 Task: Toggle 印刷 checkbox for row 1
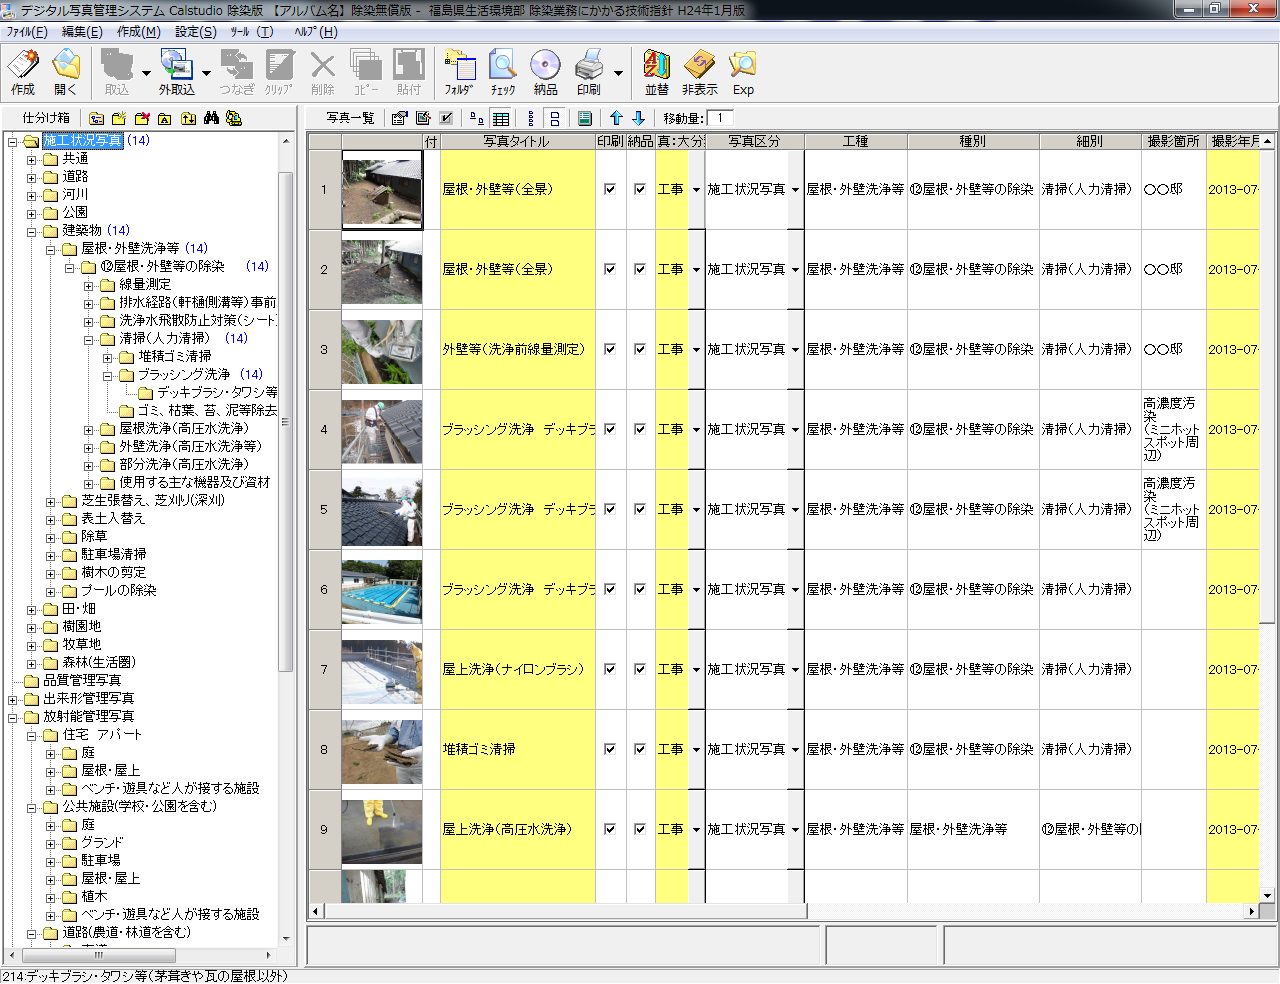[x=610, y=189]
